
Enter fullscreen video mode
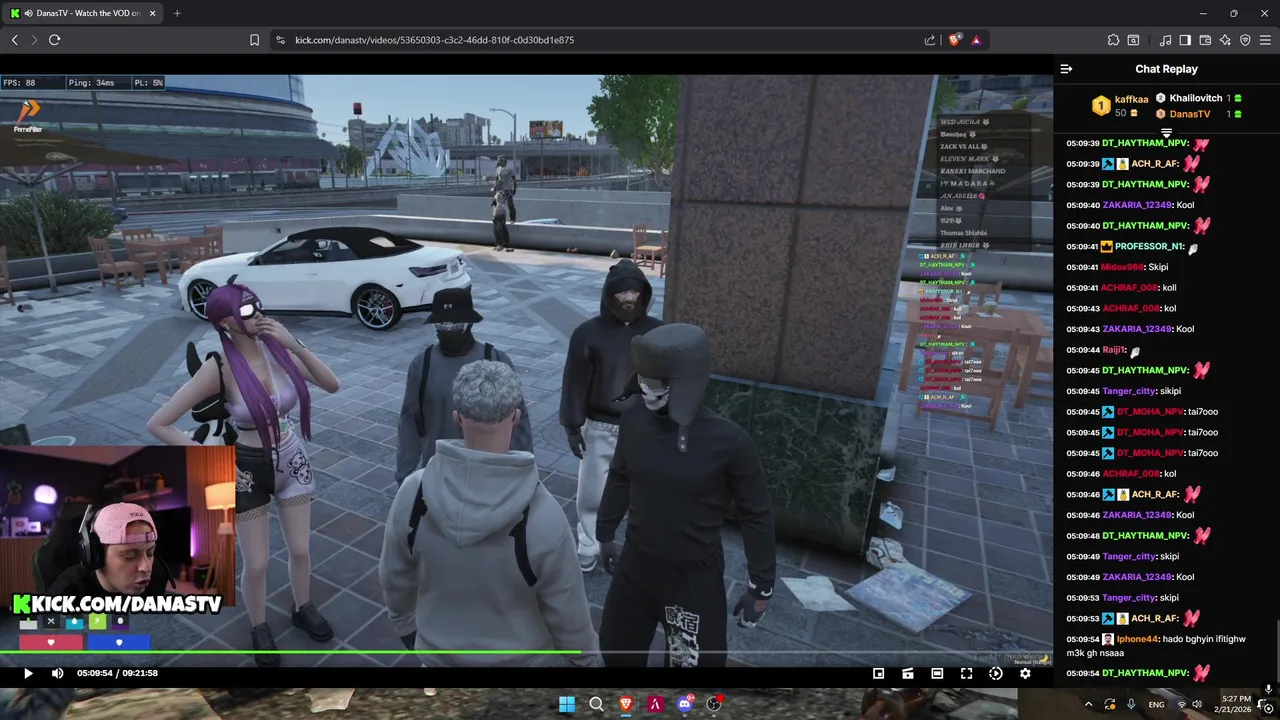tap(966, 673)
